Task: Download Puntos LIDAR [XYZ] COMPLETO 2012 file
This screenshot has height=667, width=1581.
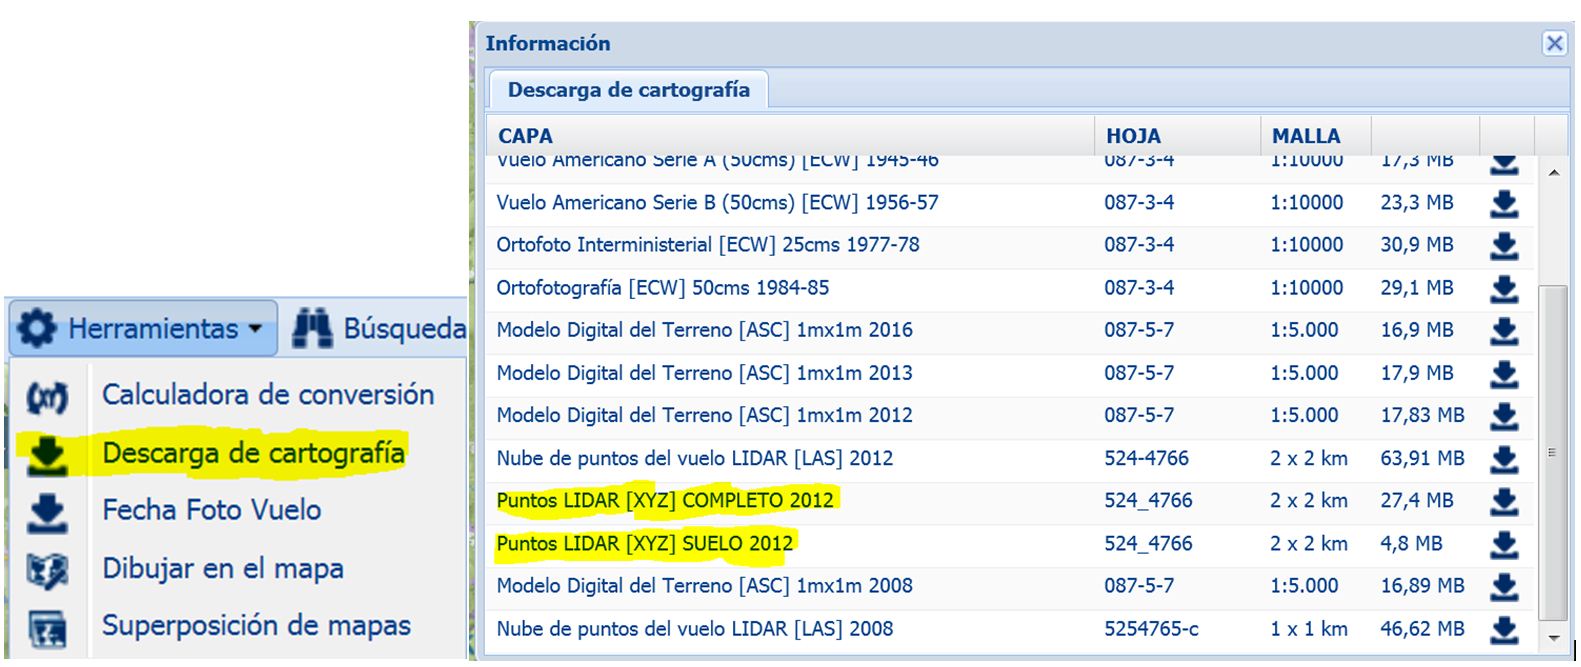Action: [1503, 501]
